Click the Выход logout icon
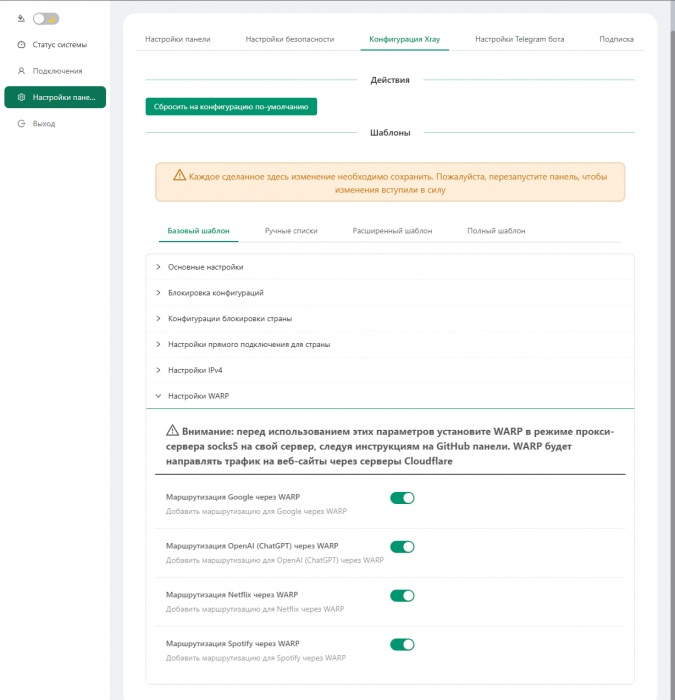 tap(21, 123)
